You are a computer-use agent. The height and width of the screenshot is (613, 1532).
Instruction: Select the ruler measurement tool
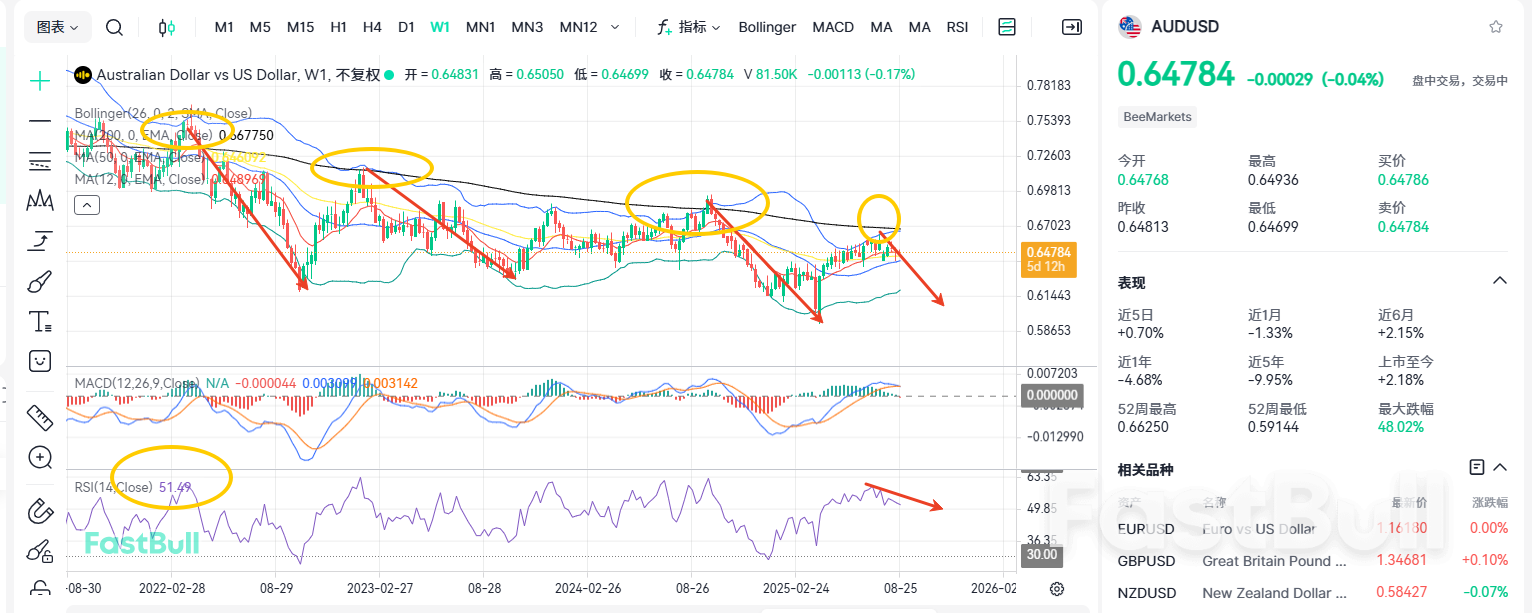click(39, 416)
